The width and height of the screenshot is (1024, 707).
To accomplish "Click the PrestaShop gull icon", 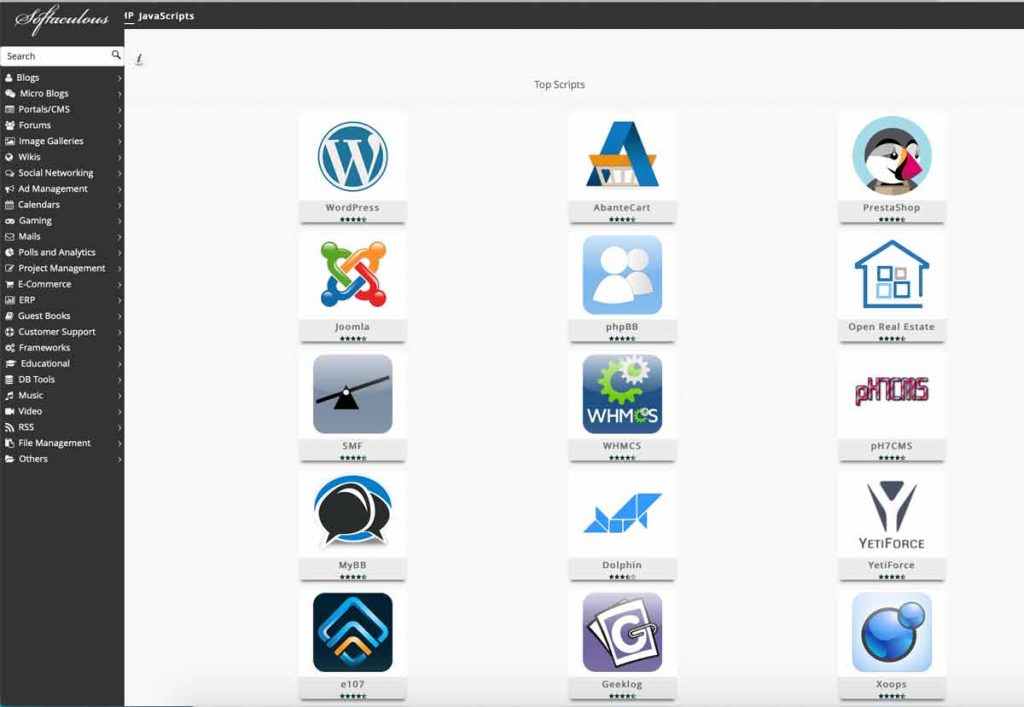I will tap(891, 160).
